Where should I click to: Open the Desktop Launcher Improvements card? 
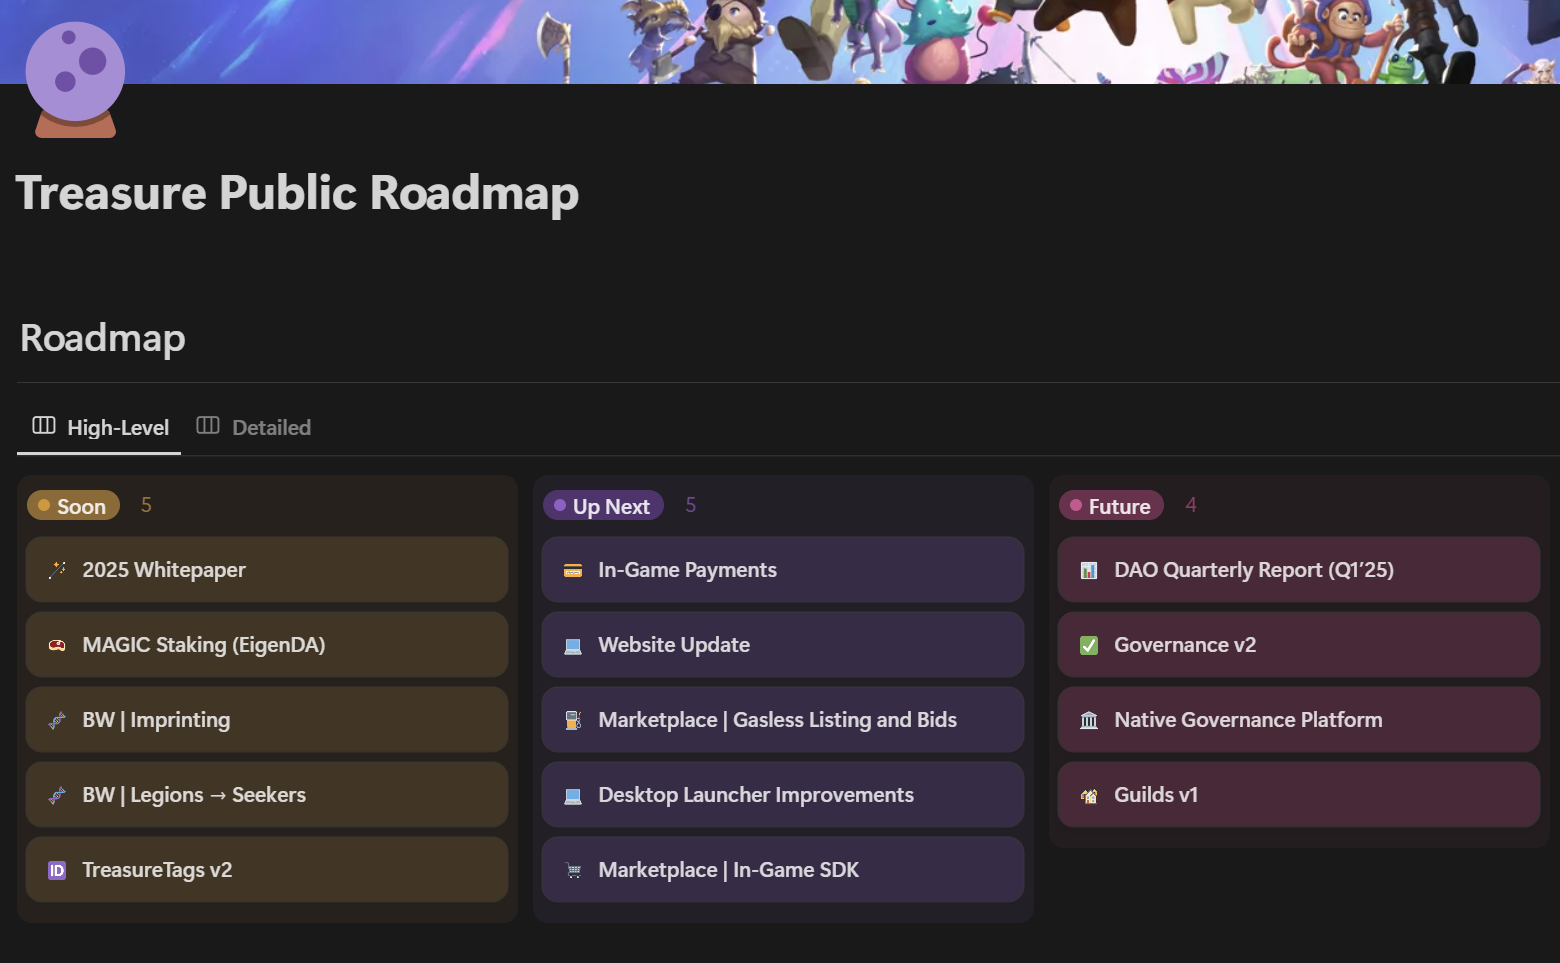(x=783, y=795)
